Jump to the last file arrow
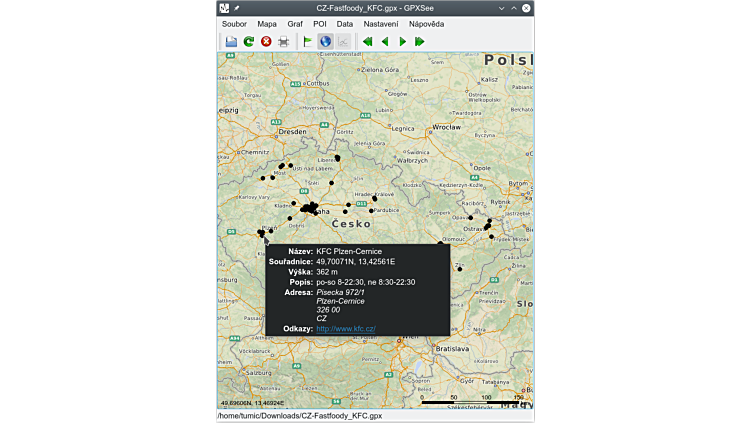Viewport: 752px width, 423px height. (x=419, y=42)
